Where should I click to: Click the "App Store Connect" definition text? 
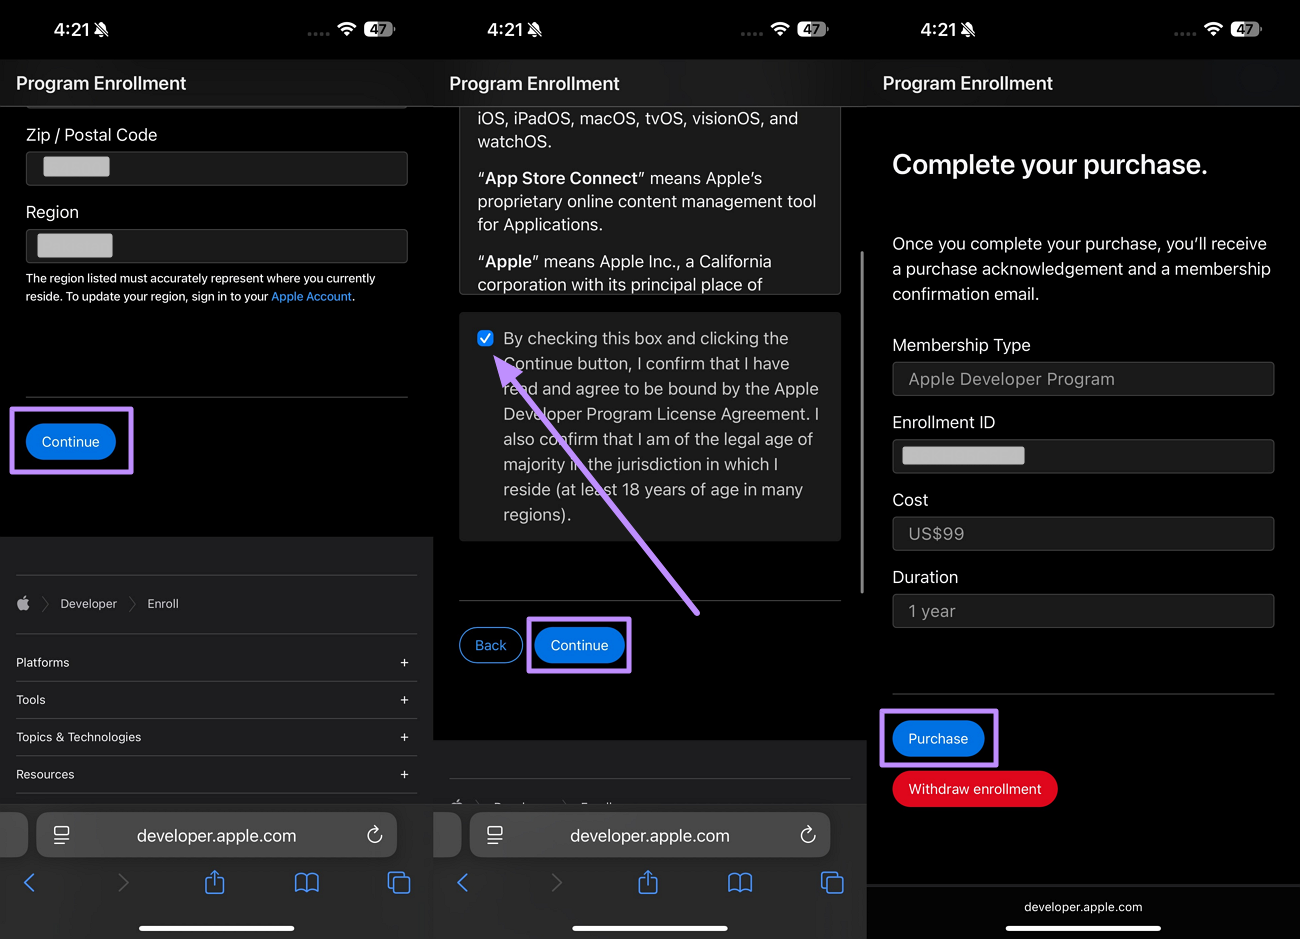[x=647, y=201]
